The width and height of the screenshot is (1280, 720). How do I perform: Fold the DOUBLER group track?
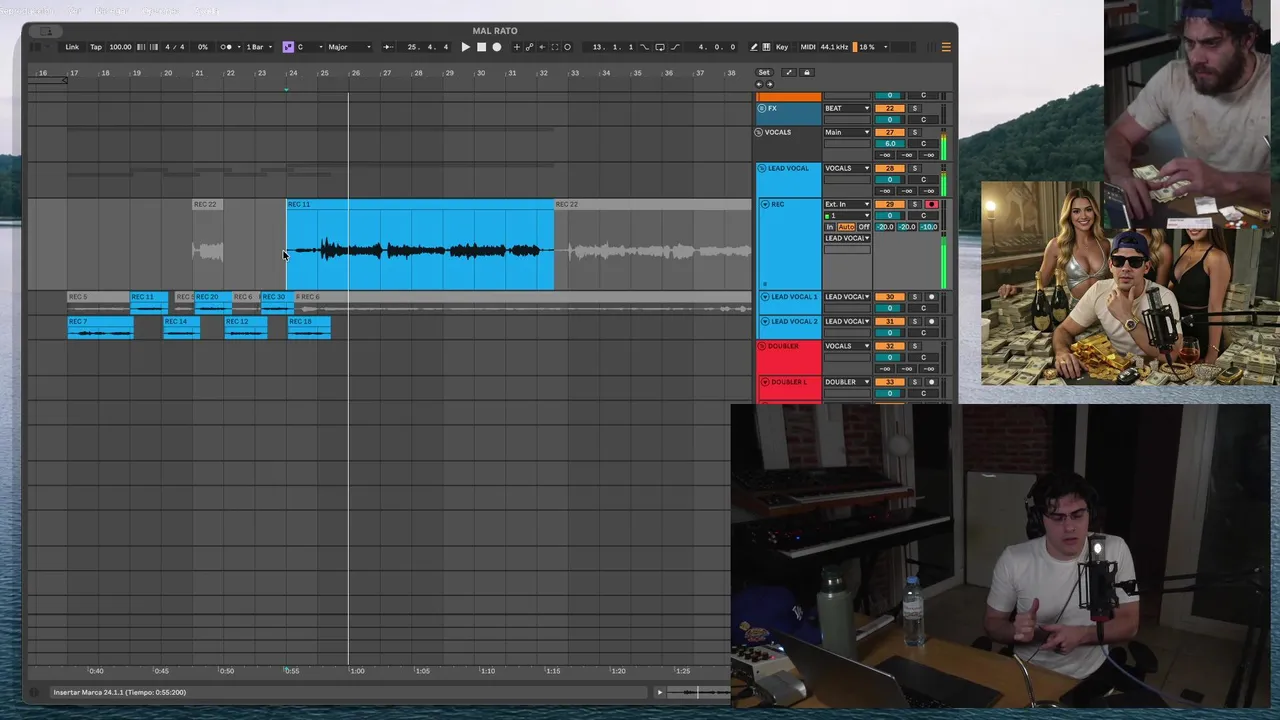pyautogui.click(x=762, y=346)
